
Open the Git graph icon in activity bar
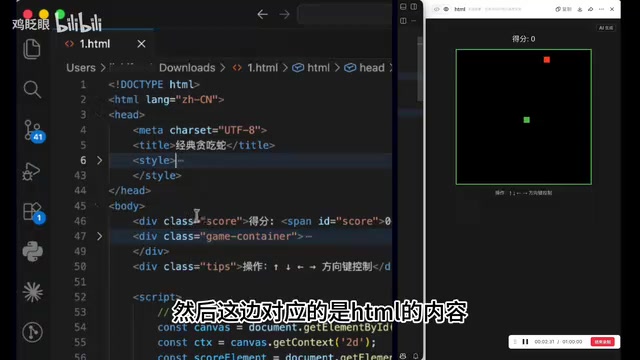pyautogui.click(x=33, y=332)
